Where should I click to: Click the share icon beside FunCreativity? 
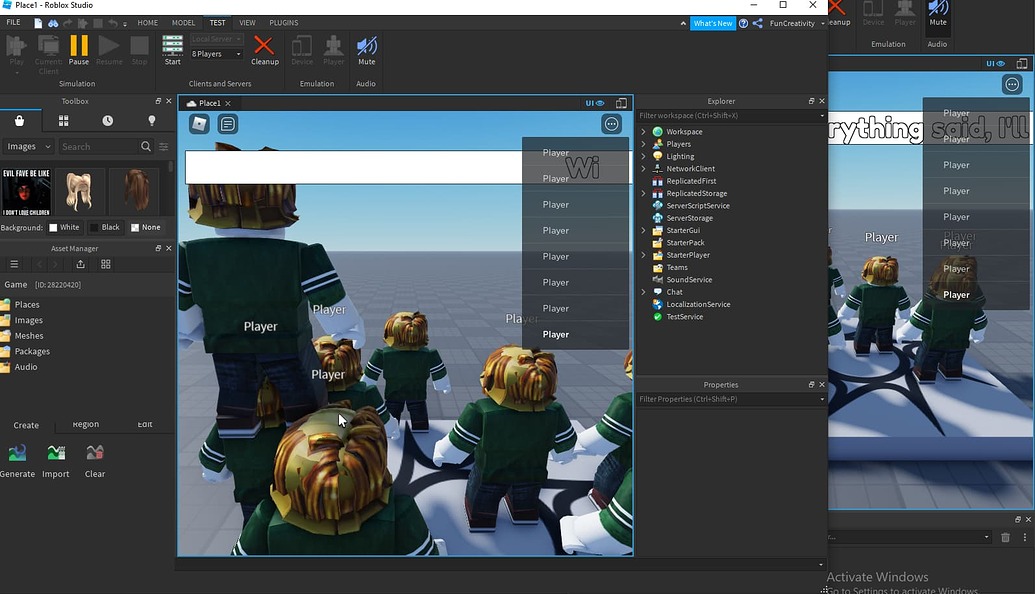point(758,23)
